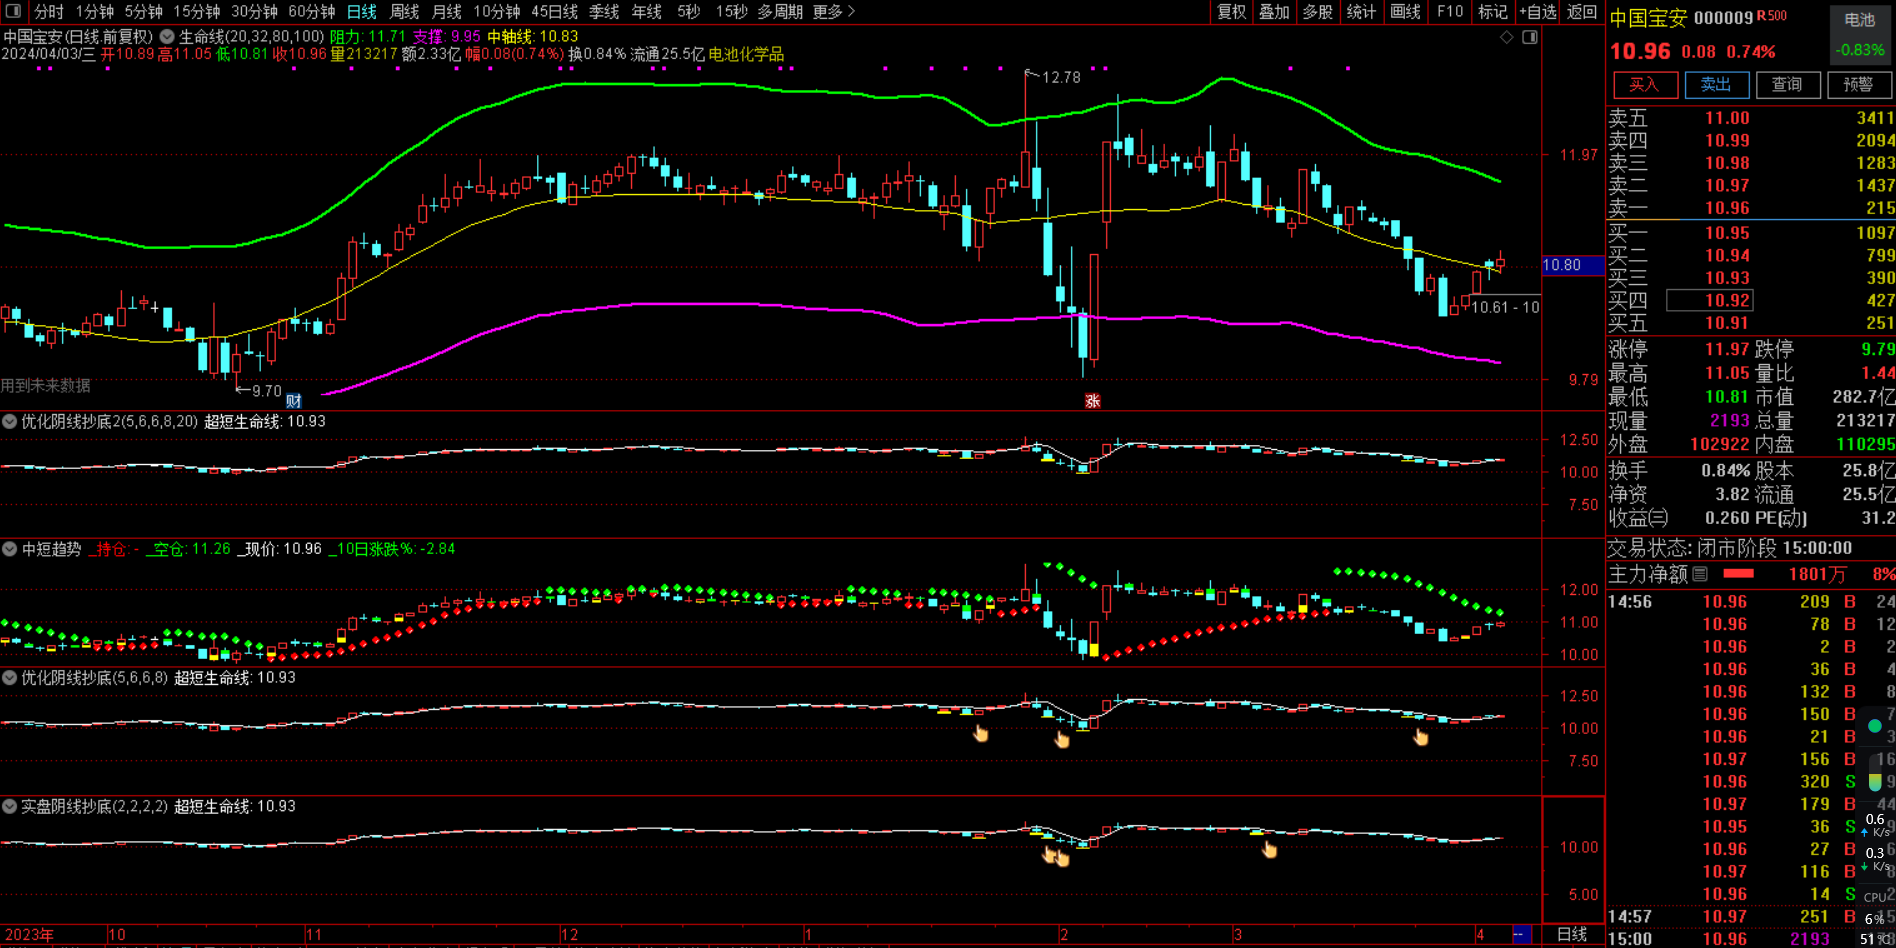Switch to 分时 chart tab
Screen dimensions: 1896x948
point(49,11)
